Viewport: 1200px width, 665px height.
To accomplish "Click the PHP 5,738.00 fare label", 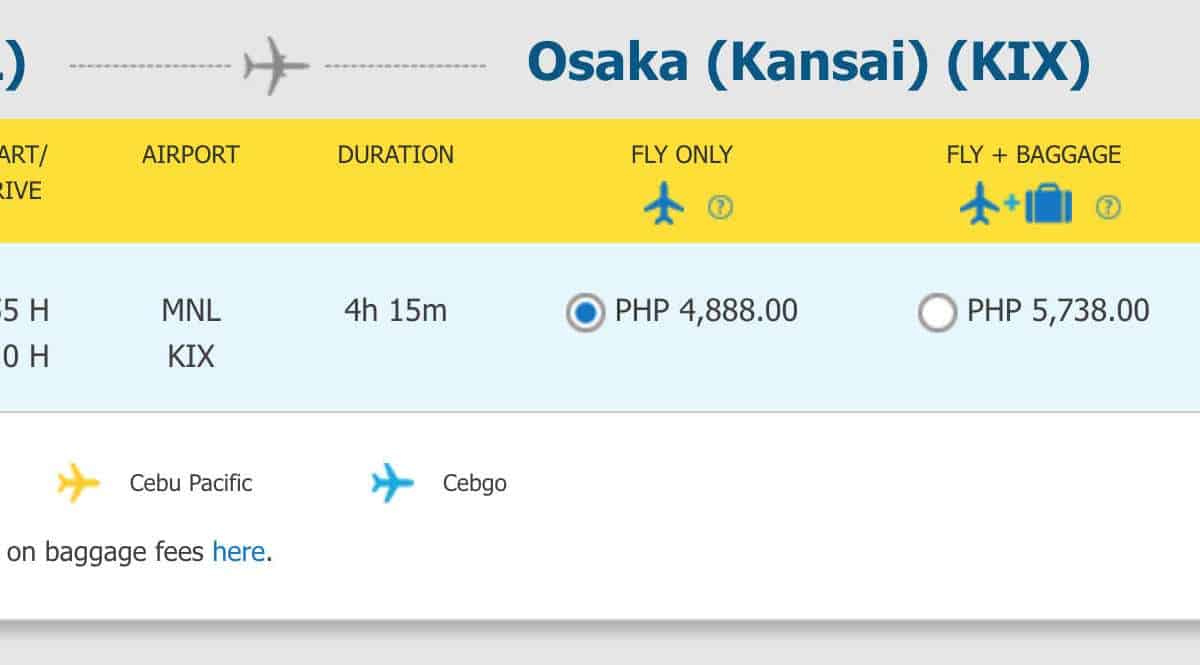I will (1058, 311).
